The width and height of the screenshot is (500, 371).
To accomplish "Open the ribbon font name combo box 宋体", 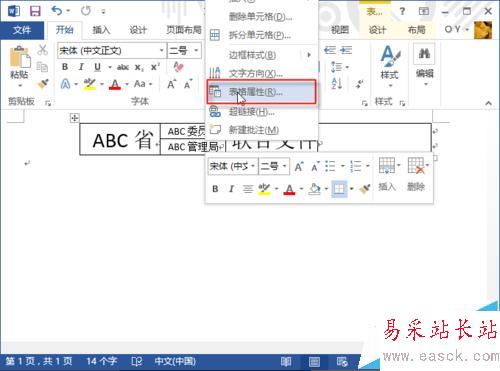I will tap(112, 51).
